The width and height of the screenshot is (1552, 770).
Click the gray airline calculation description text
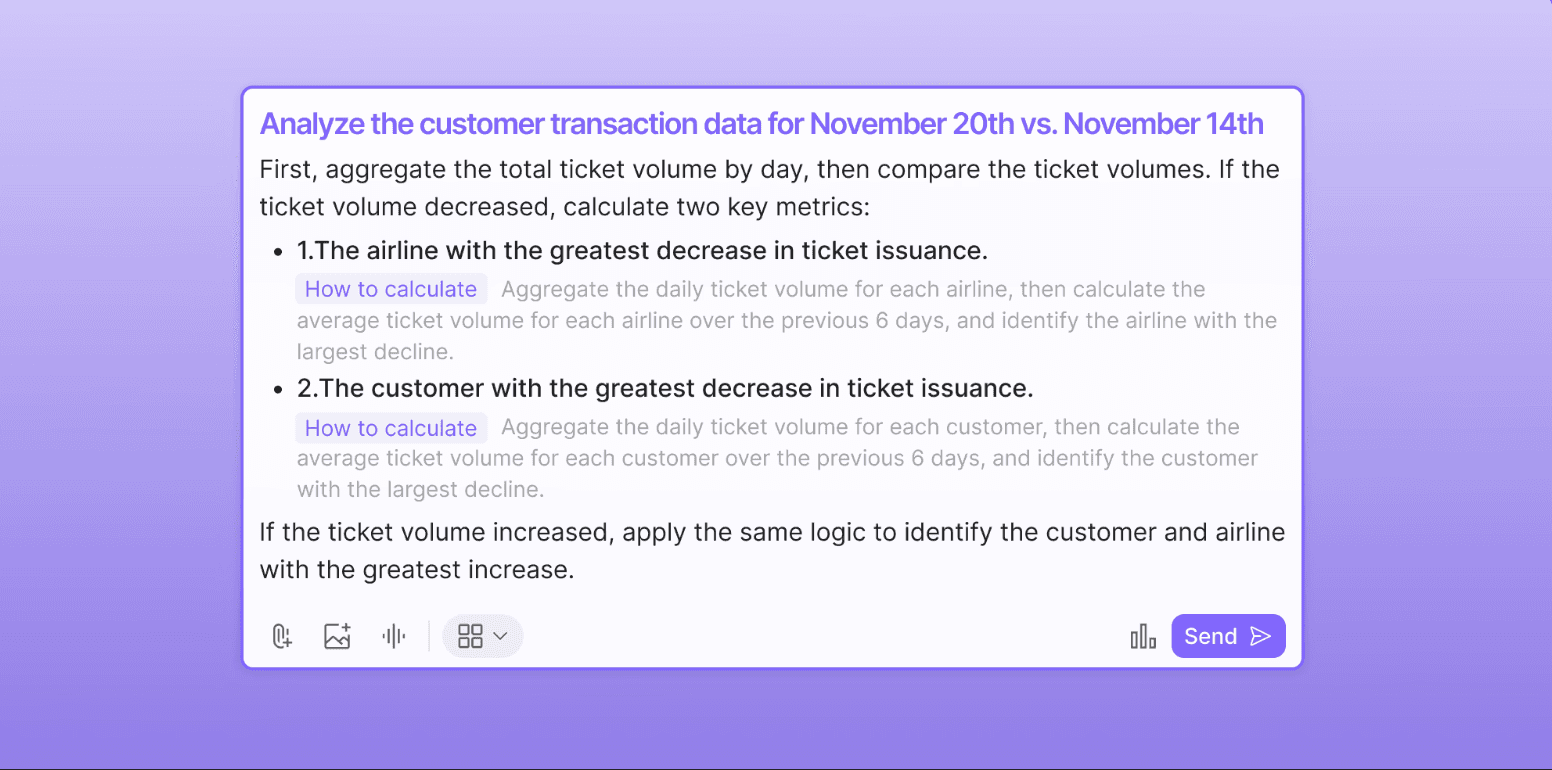787,321
